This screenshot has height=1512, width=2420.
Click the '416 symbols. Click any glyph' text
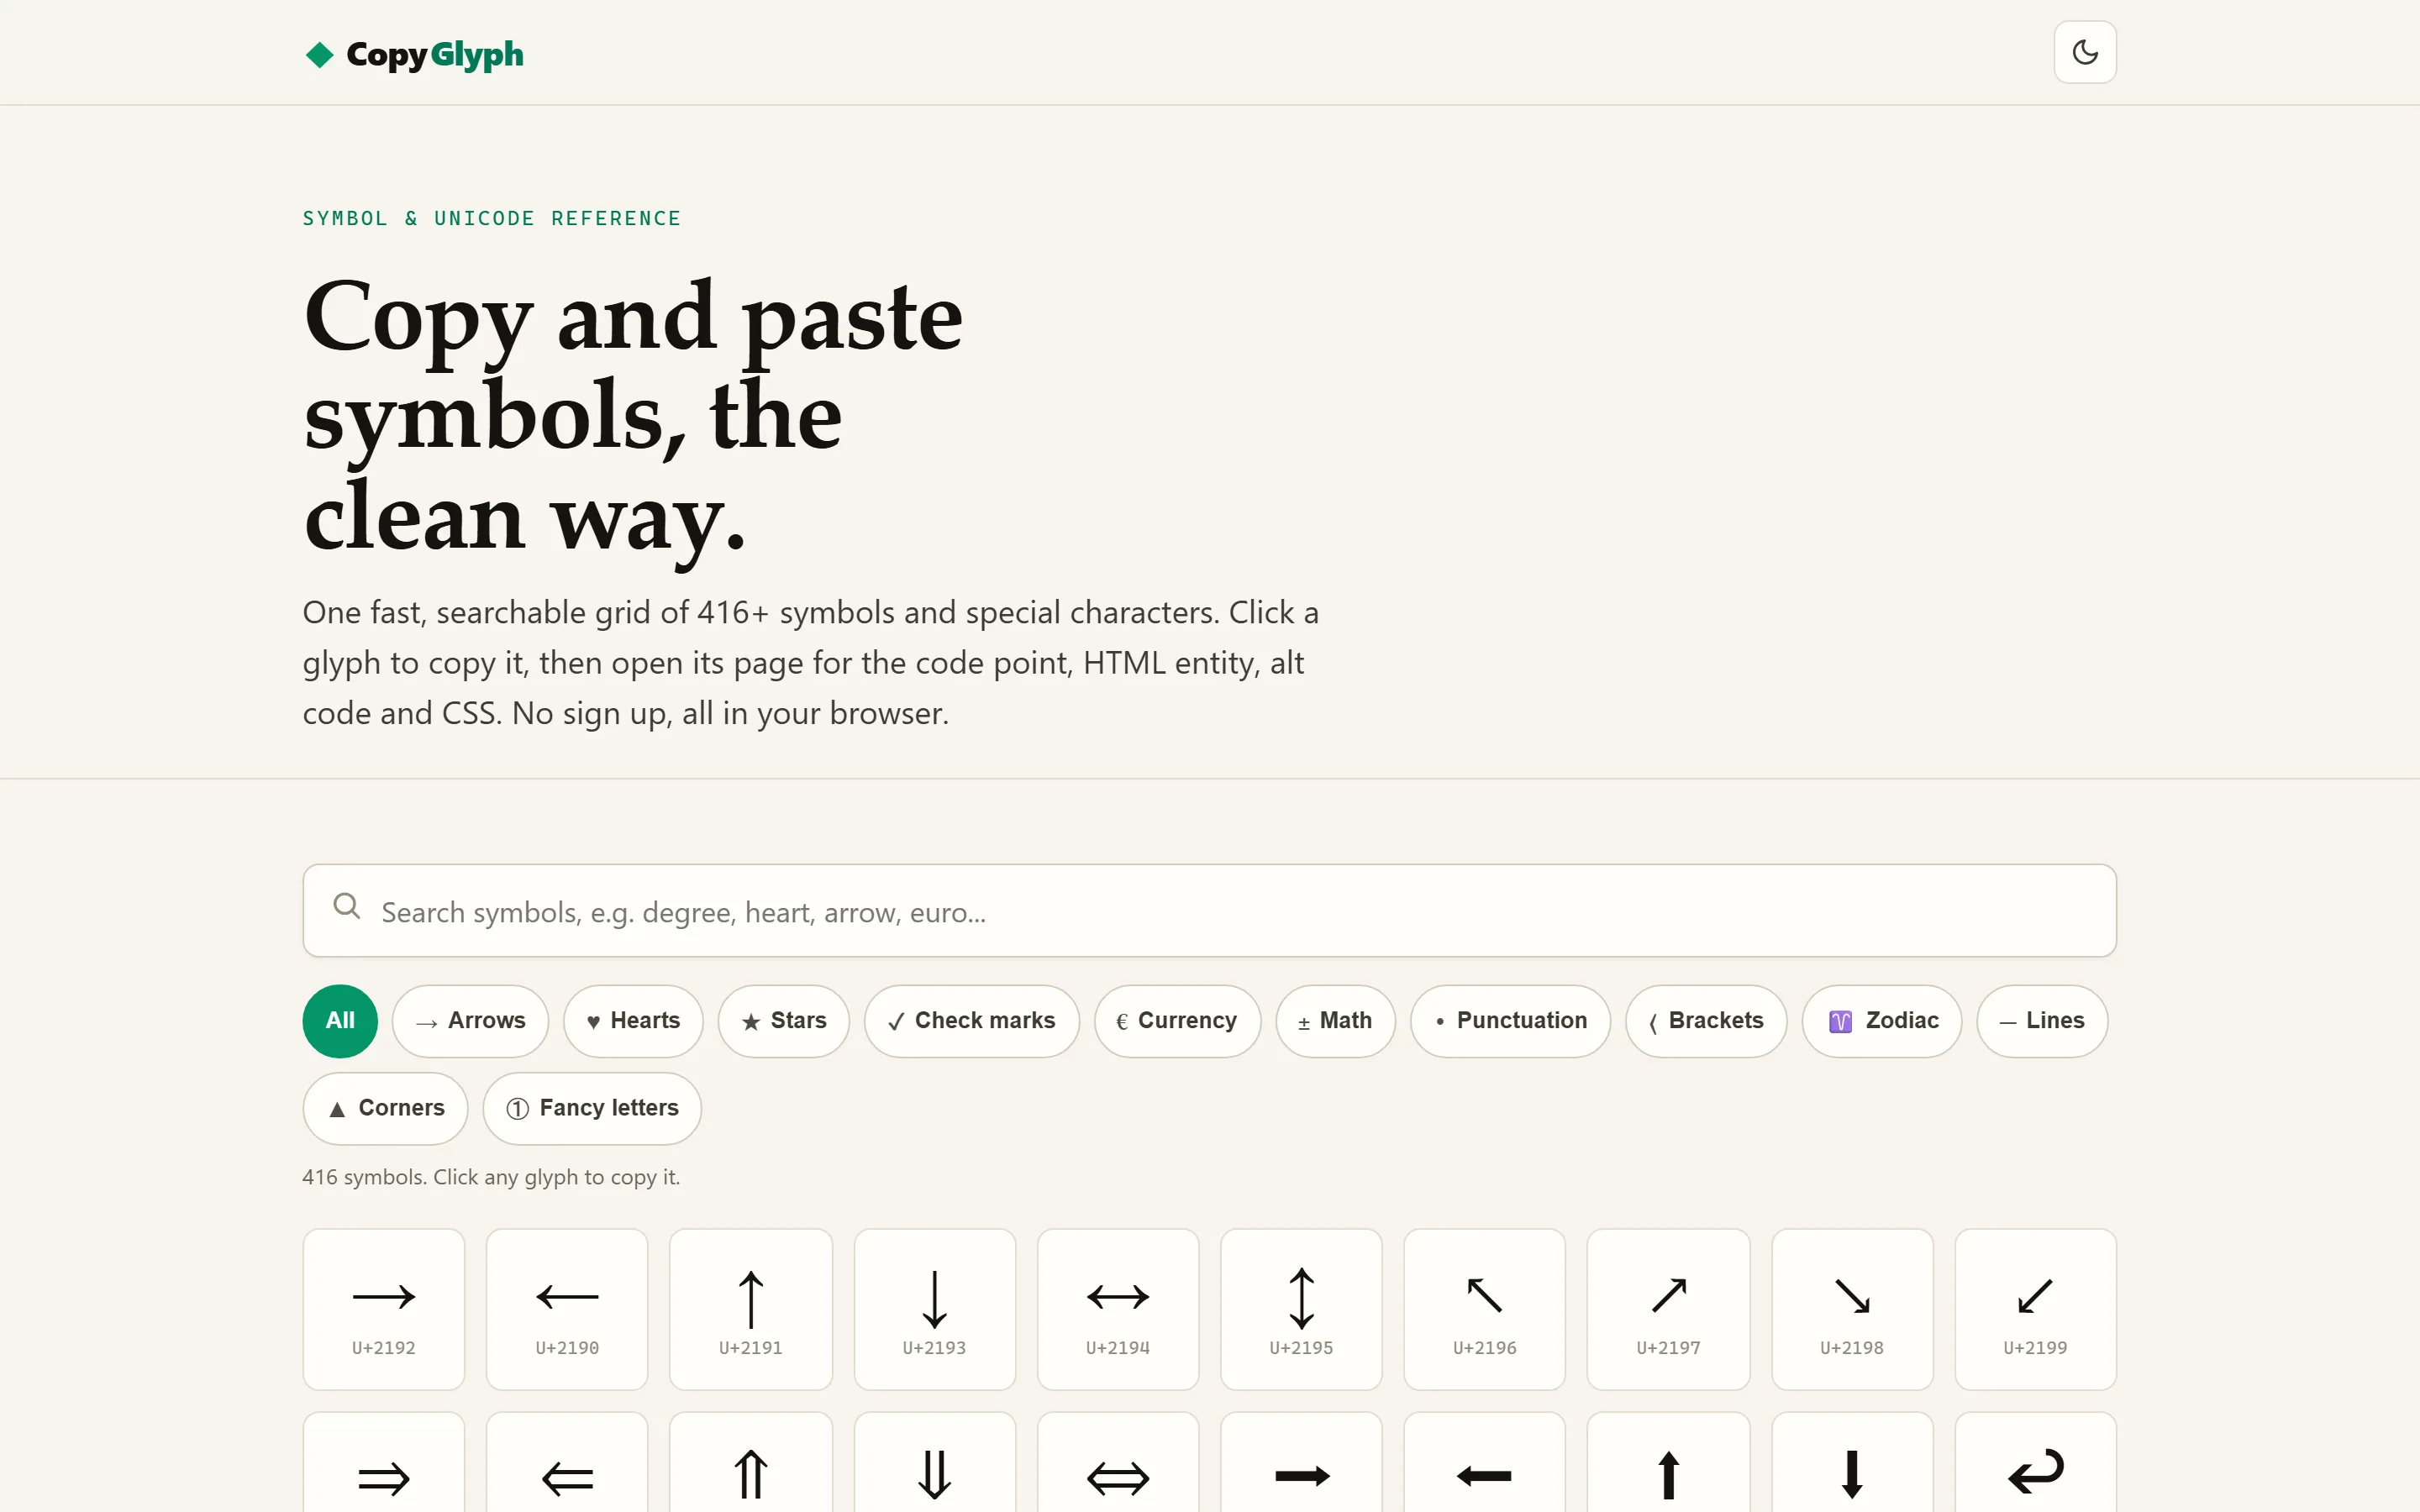point(491,1177)
